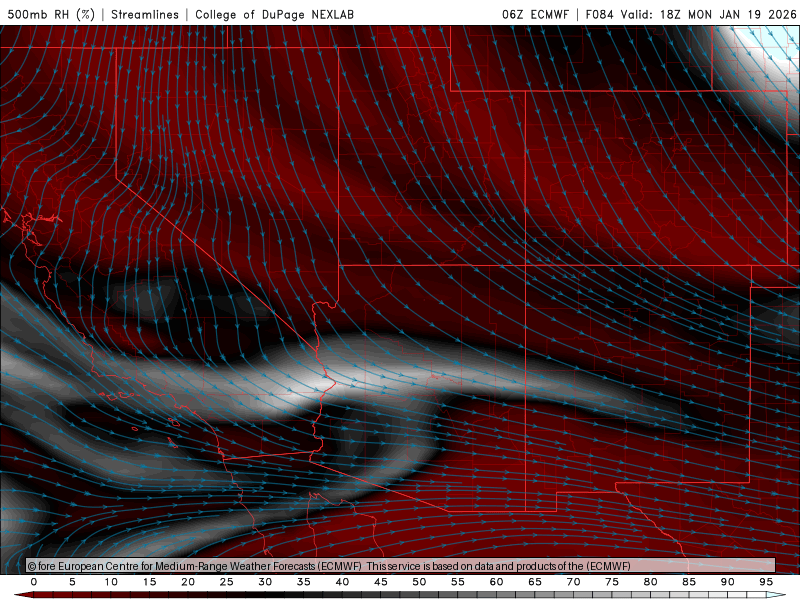This screenshot has width=800, height=600.
Task: Click the colorbar label "15"
Action: pos(149,582)
